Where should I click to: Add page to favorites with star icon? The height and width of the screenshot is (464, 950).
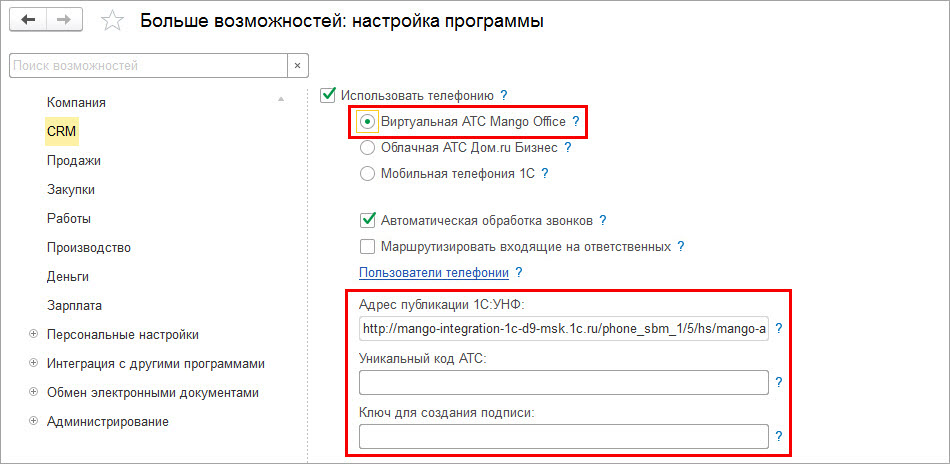pyautogui.click(x=113, y=21)
